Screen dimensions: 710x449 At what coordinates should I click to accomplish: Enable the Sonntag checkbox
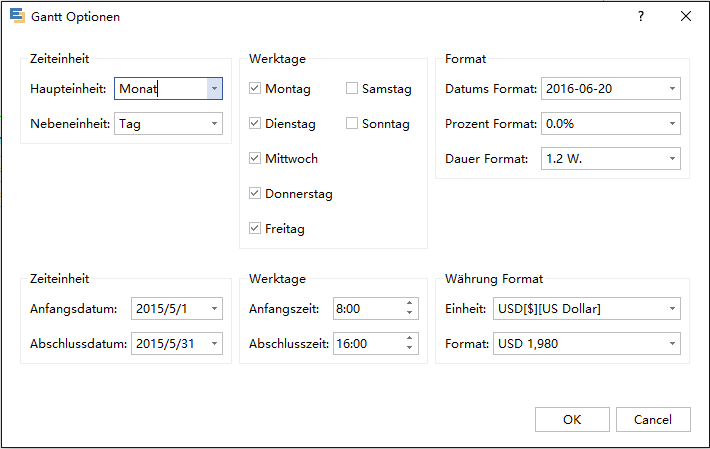pos(352,124)
